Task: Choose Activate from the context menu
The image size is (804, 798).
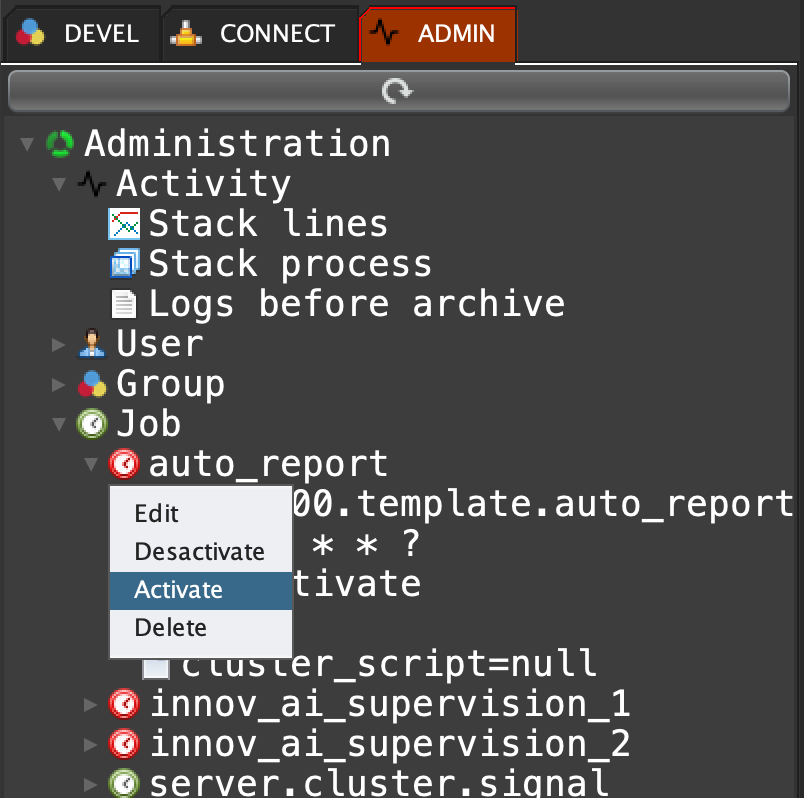Action: pyautogui.click(x=178, y=590)
